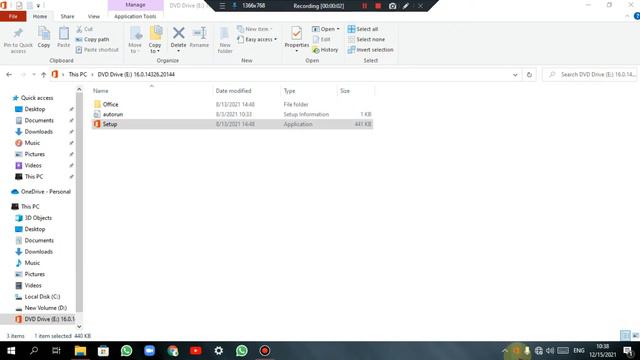This screenshot has width=640, height=360.
Task: Open Local Disk (C:)
Action: [42, 297]
